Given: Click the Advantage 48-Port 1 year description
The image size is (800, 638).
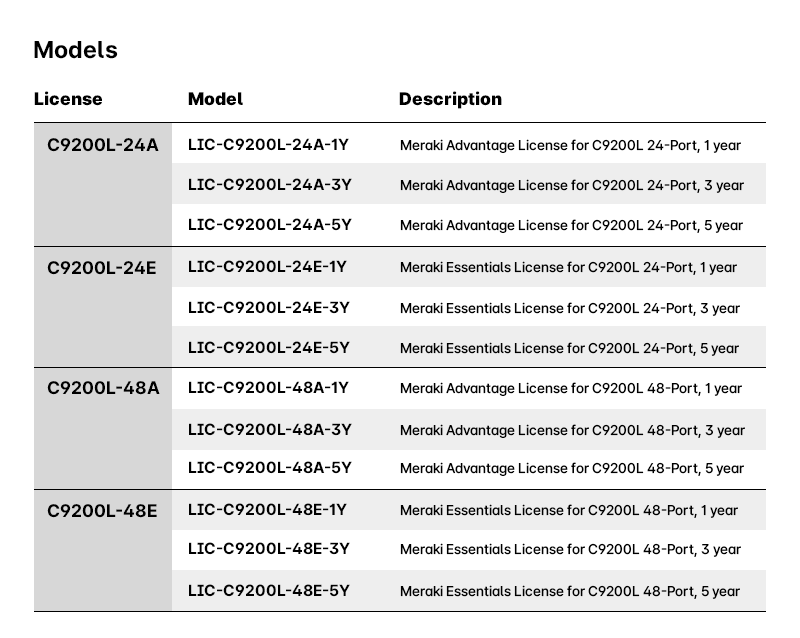Looking at the screenshot, I should click(x=572, y=389).
